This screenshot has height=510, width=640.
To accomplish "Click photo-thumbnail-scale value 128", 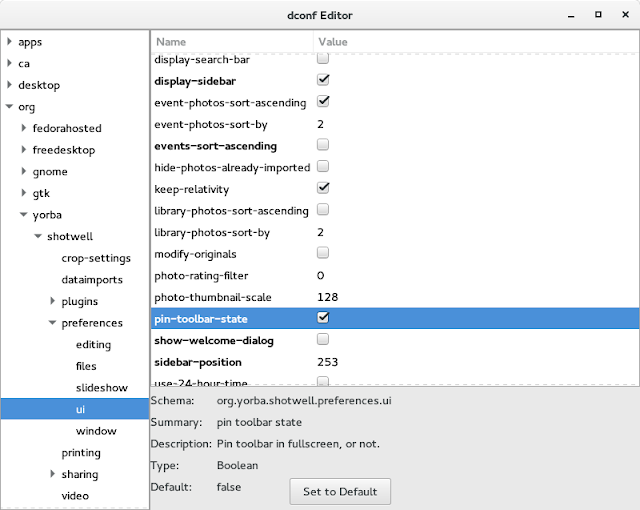I will pyautogui.click(x=327, y=297).
